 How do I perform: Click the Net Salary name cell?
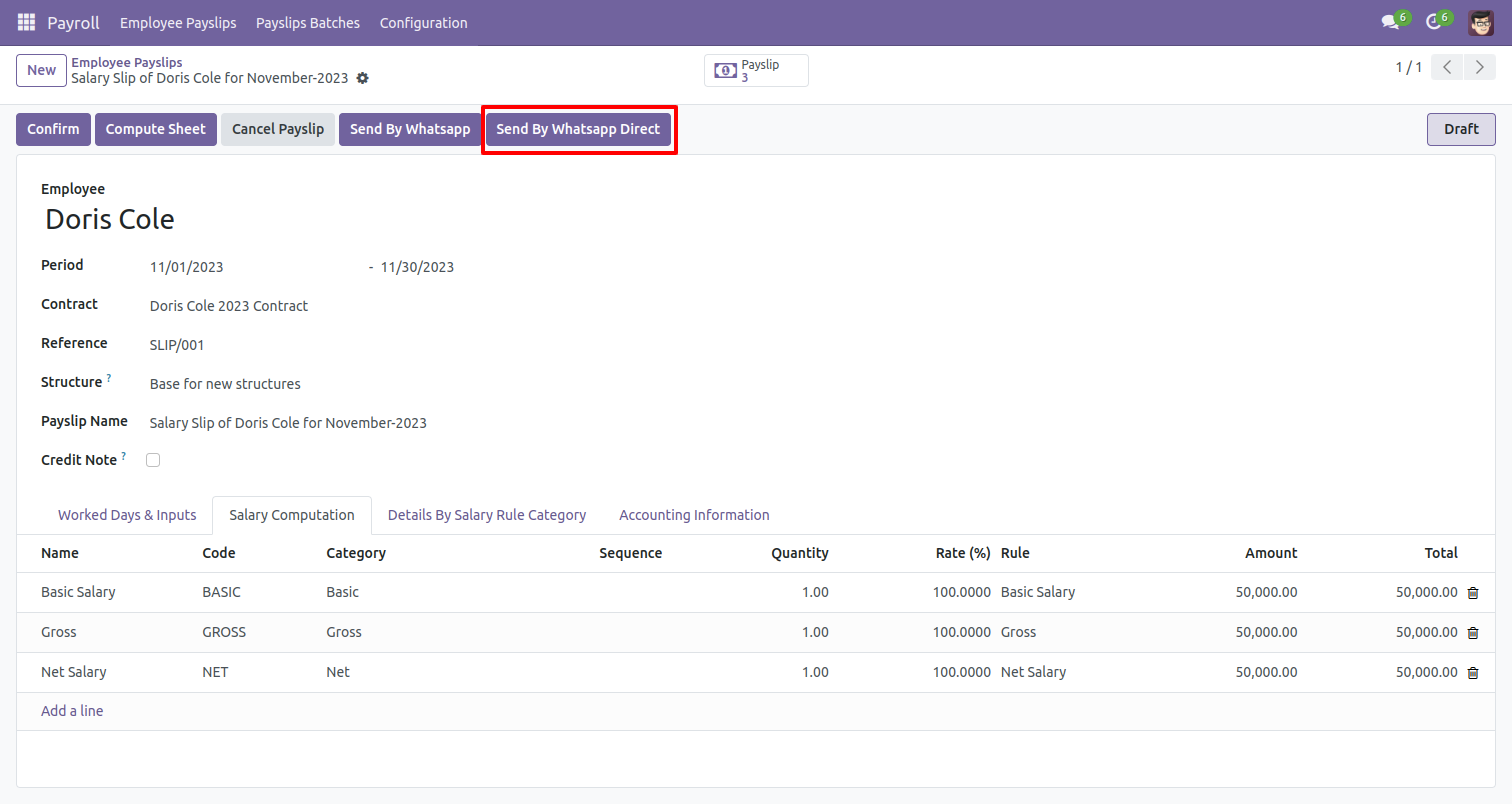73,672
